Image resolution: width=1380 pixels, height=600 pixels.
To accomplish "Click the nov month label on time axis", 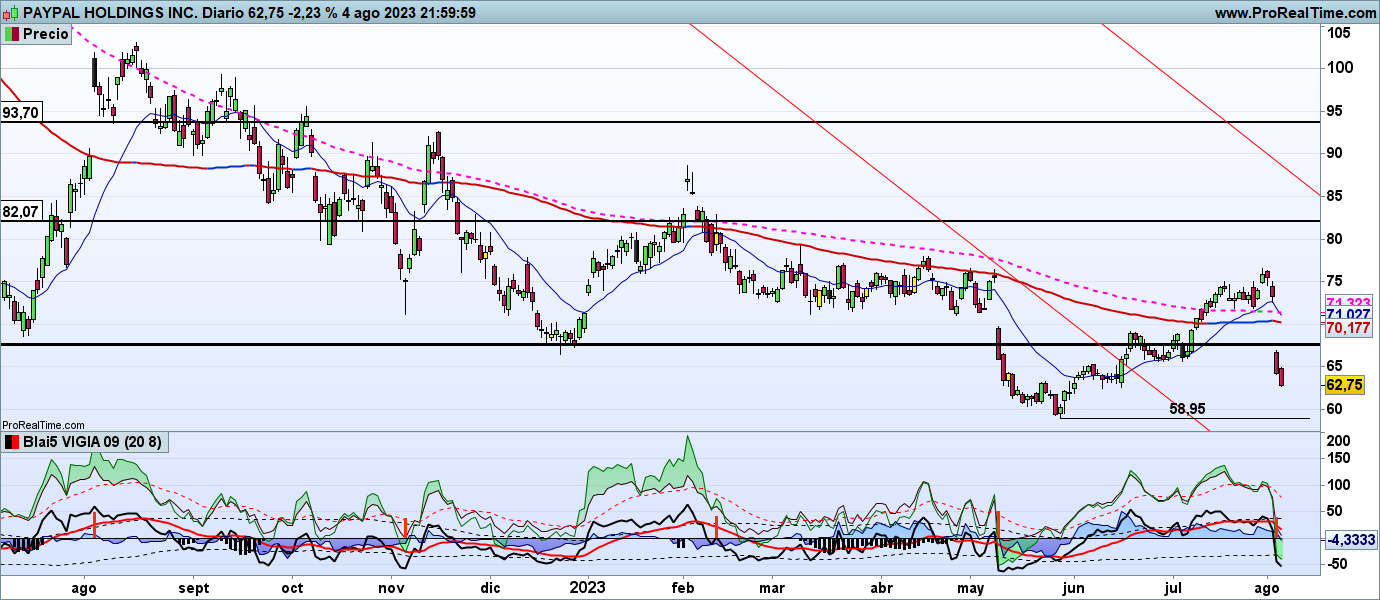I will 392,587.
